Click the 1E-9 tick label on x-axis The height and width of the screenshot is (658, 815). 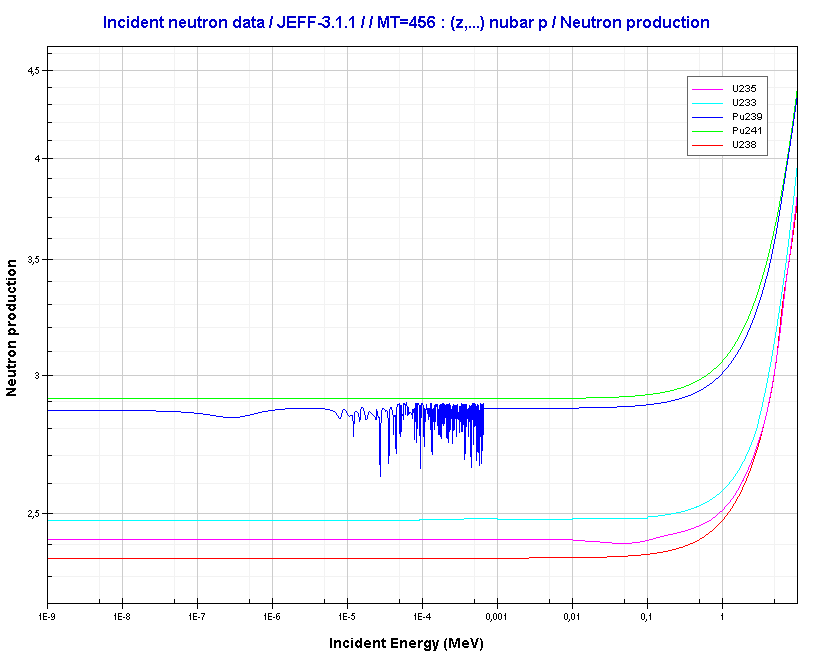pos(46,616)
